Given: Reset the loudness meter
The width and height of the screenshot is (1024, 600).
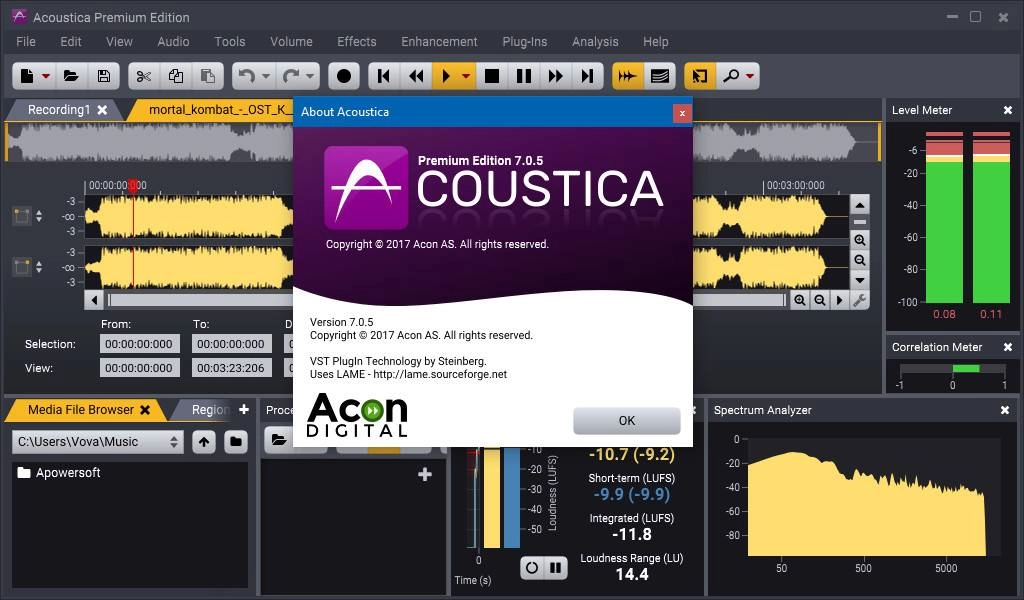Looking at the screenshot, I should coord(532,568).
